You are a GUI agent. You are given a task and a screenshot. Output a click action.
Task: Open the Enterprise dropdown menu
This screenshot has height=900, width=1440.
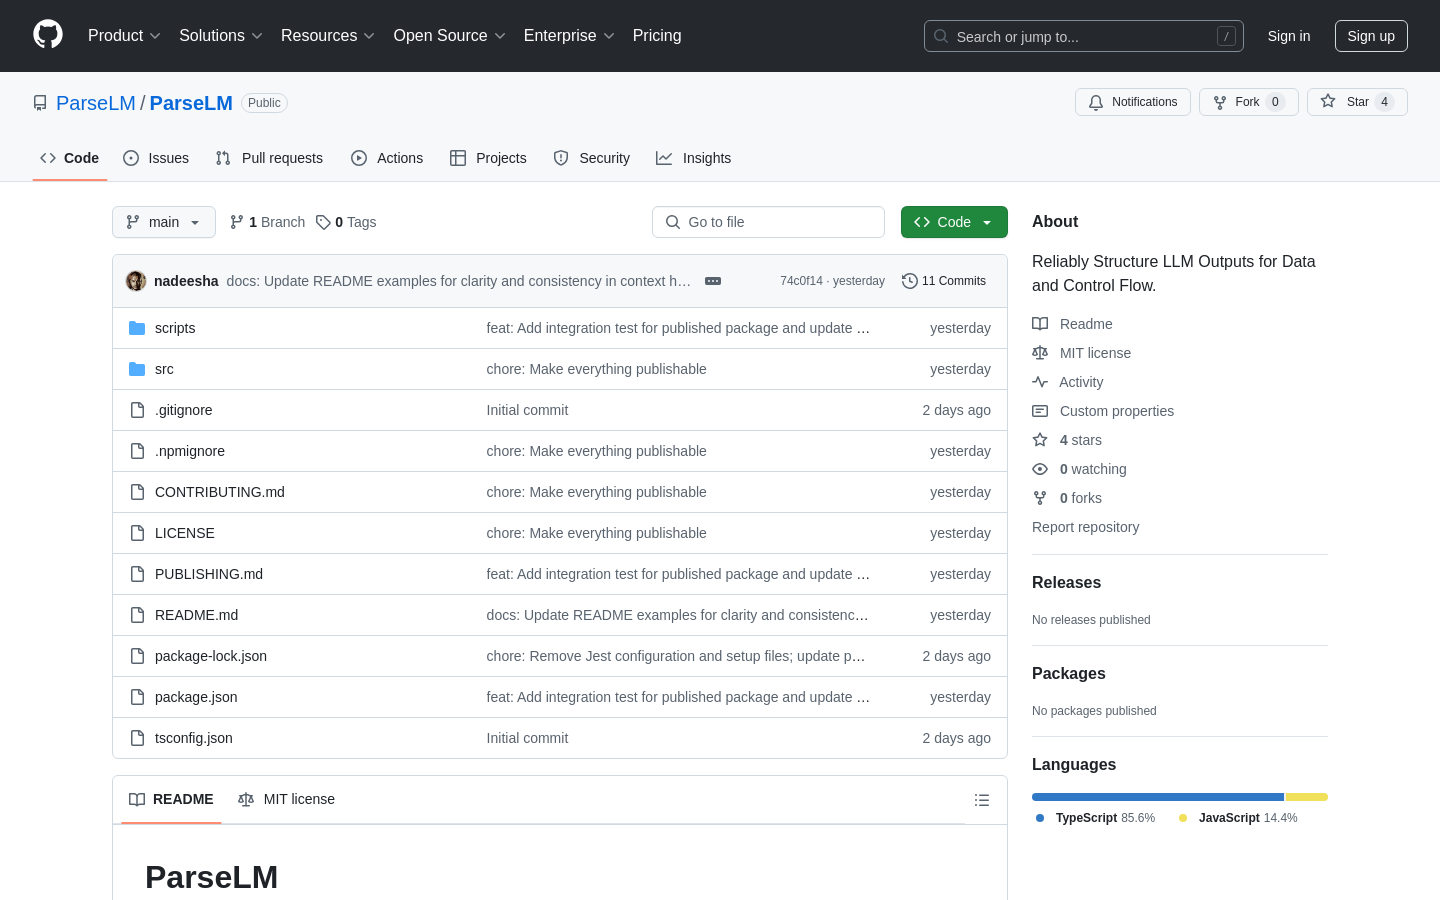pyautogui.click(x=569, y=35)
